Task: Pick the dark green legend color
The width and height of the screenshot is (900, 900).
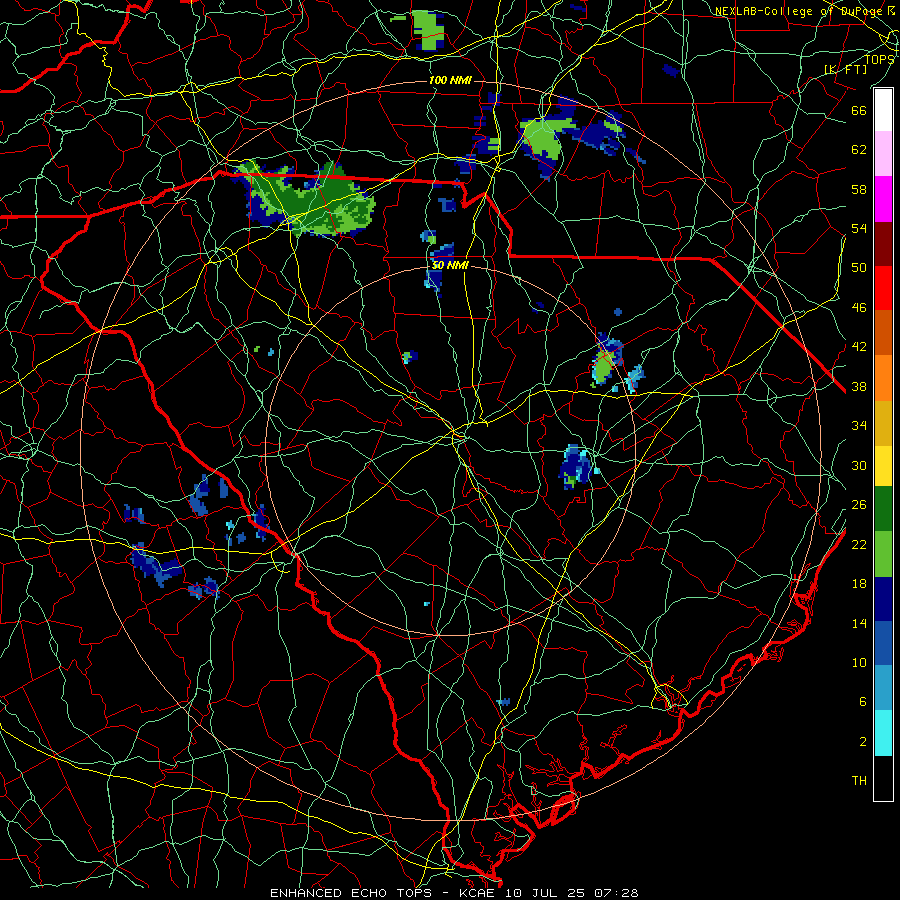Action: [x=883, y=509]
